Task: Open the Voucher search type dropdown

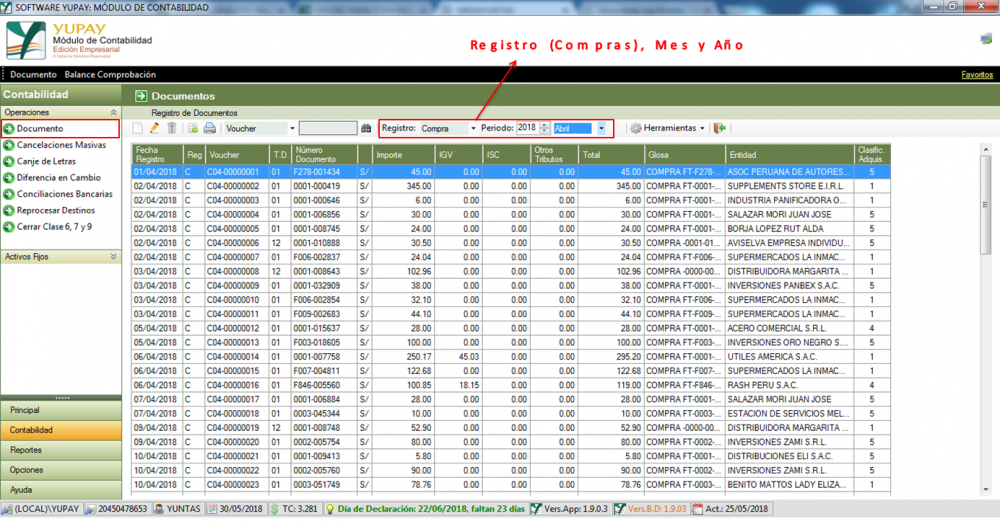Action: coord(292,128)
